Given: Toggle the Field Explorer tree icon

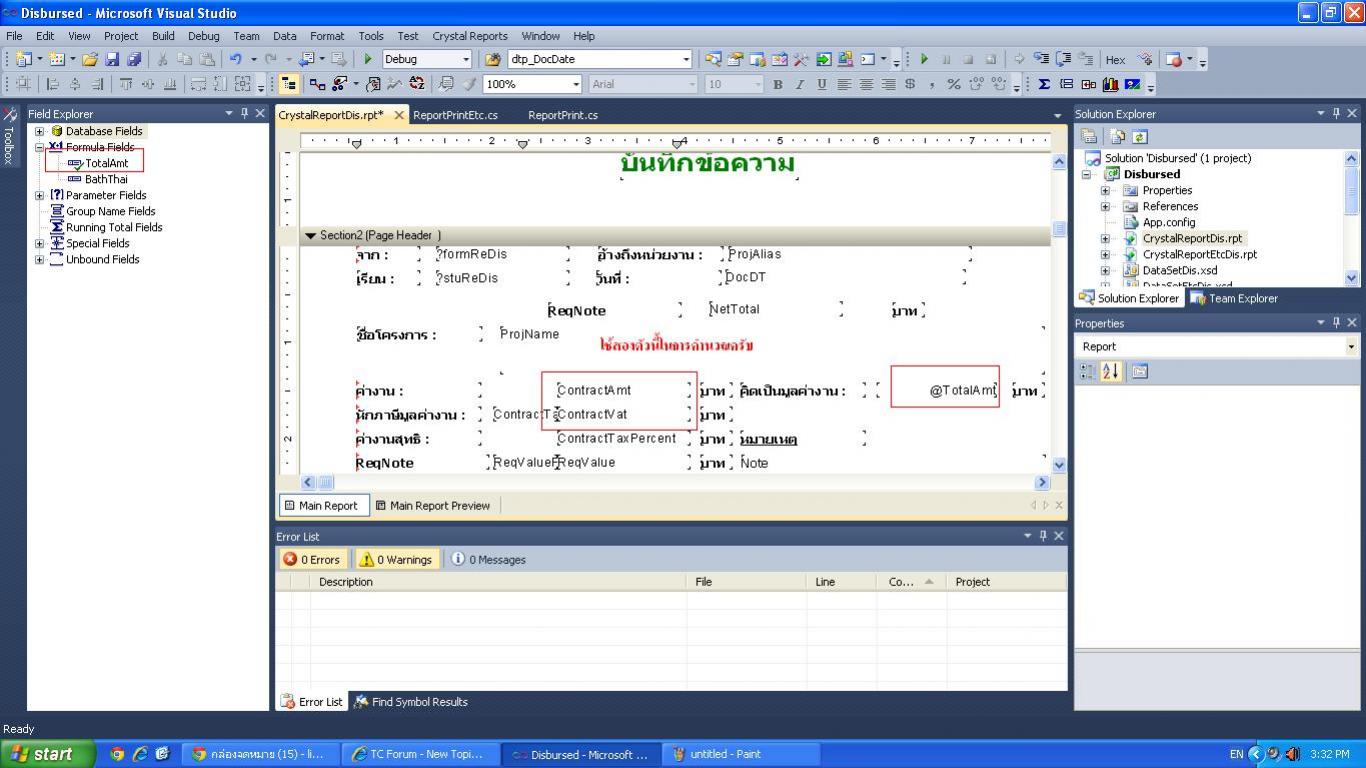Looking at the screenshot, I should point(288,84).
